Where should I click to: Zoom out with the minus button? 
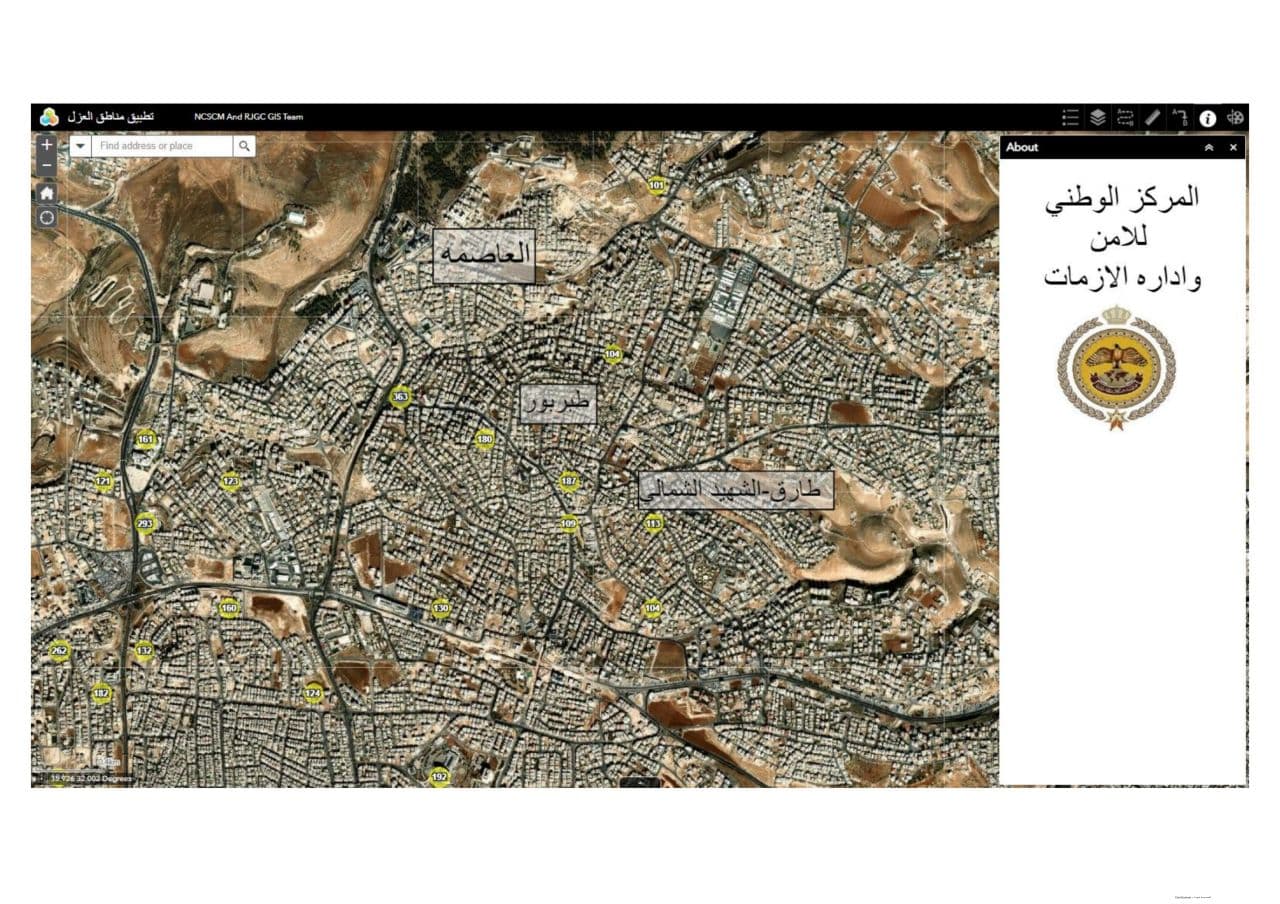[x=47, y=166]
